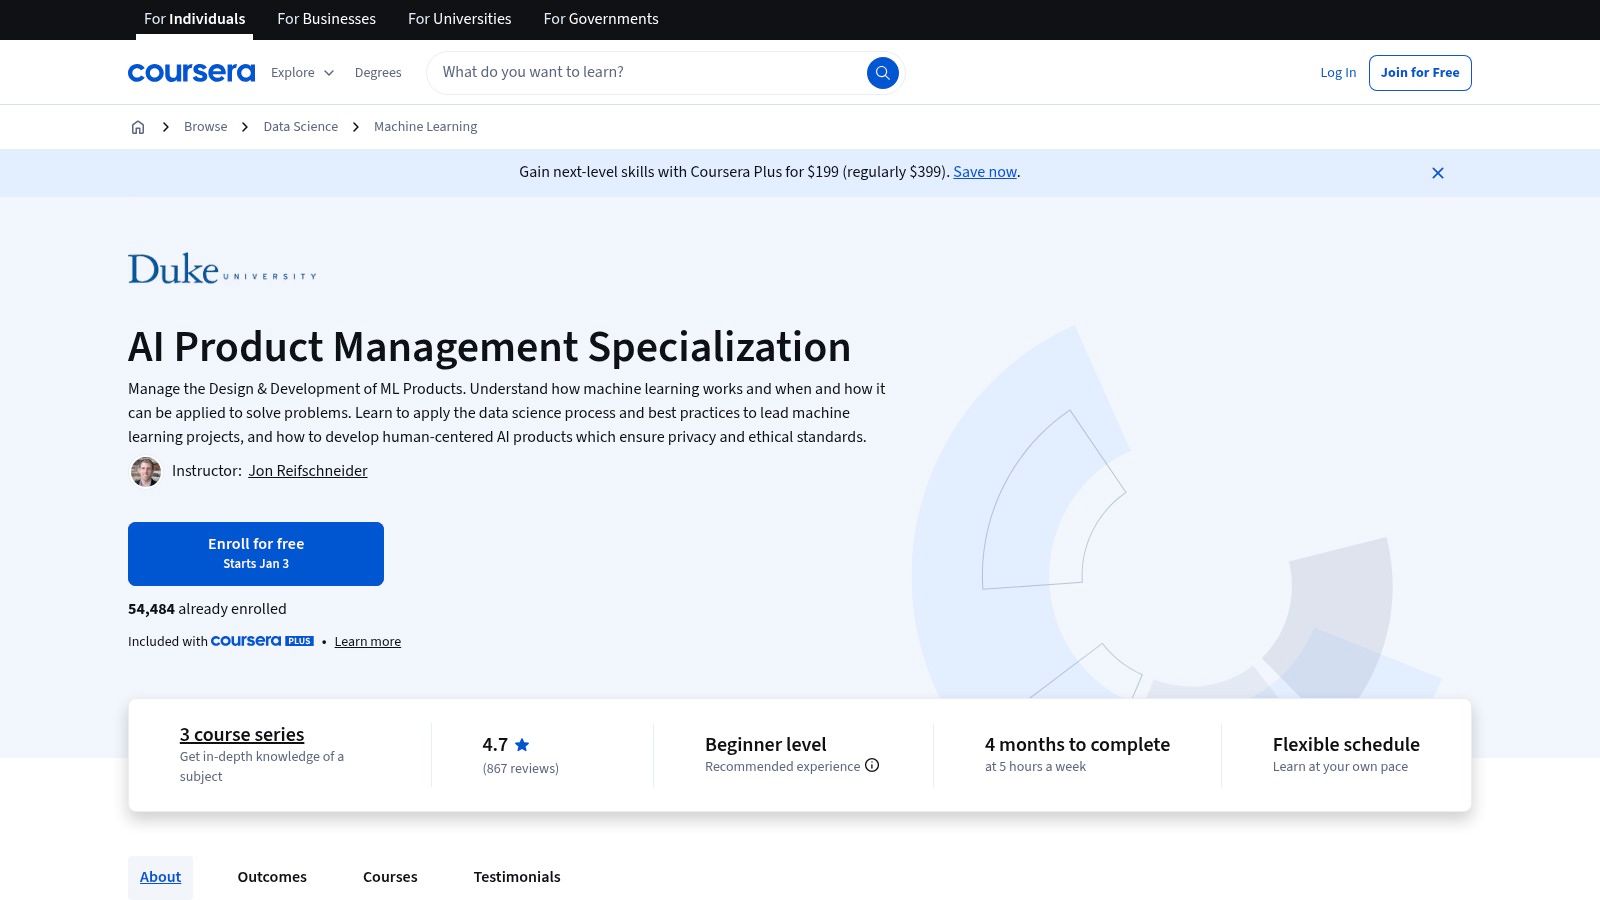Open the Machine Learning breadcrumb
This screenshot has width=1600, height=900.
tap(425, 127)
